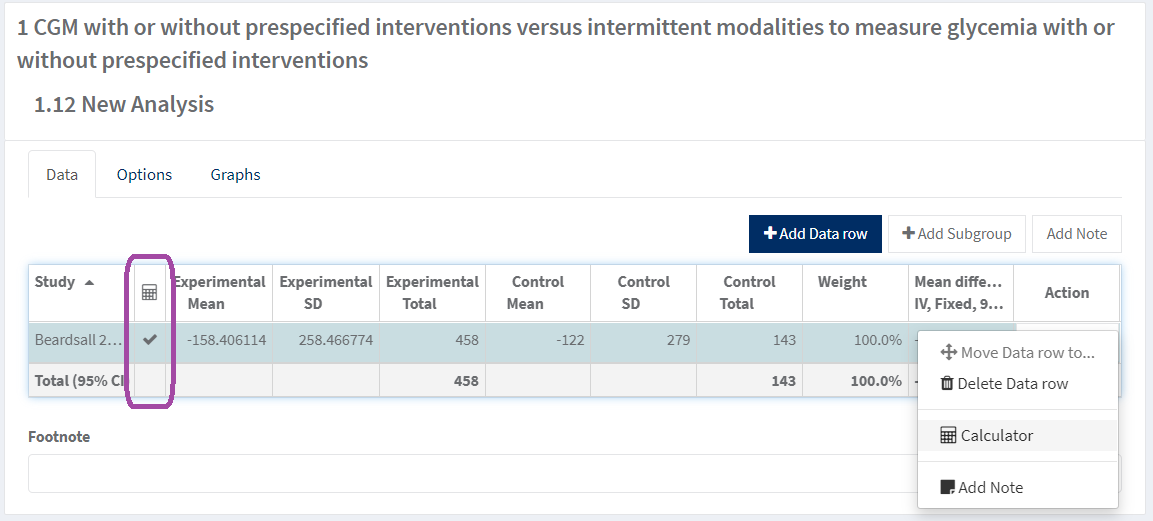Click the Action column header
The height and width of the screenshot is (521, 1153).
click(1066, 292)
